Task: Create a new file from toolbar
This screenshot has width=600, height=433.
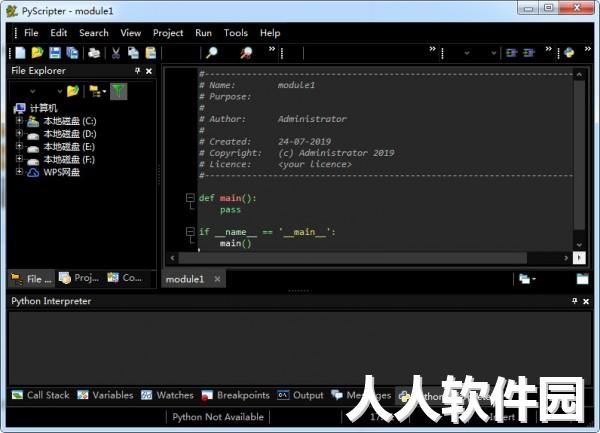Action: [x=20, y=53]
